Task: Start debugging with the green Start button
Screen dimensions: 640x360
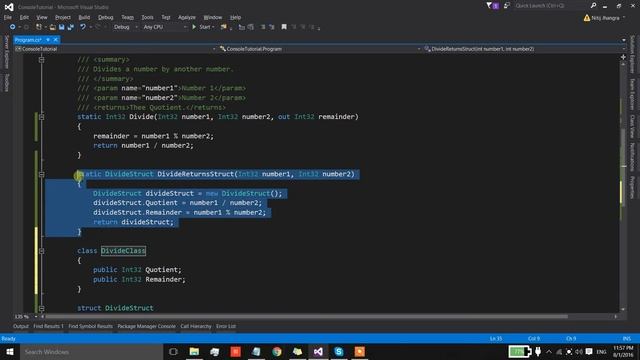Action: 202,27
